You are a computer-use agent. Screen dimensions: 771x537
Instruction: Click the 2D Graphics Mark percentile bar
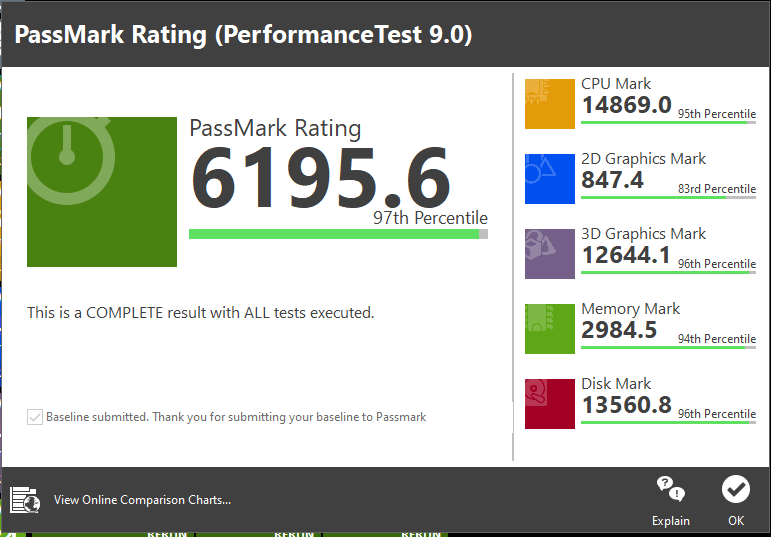pos(668,198)
